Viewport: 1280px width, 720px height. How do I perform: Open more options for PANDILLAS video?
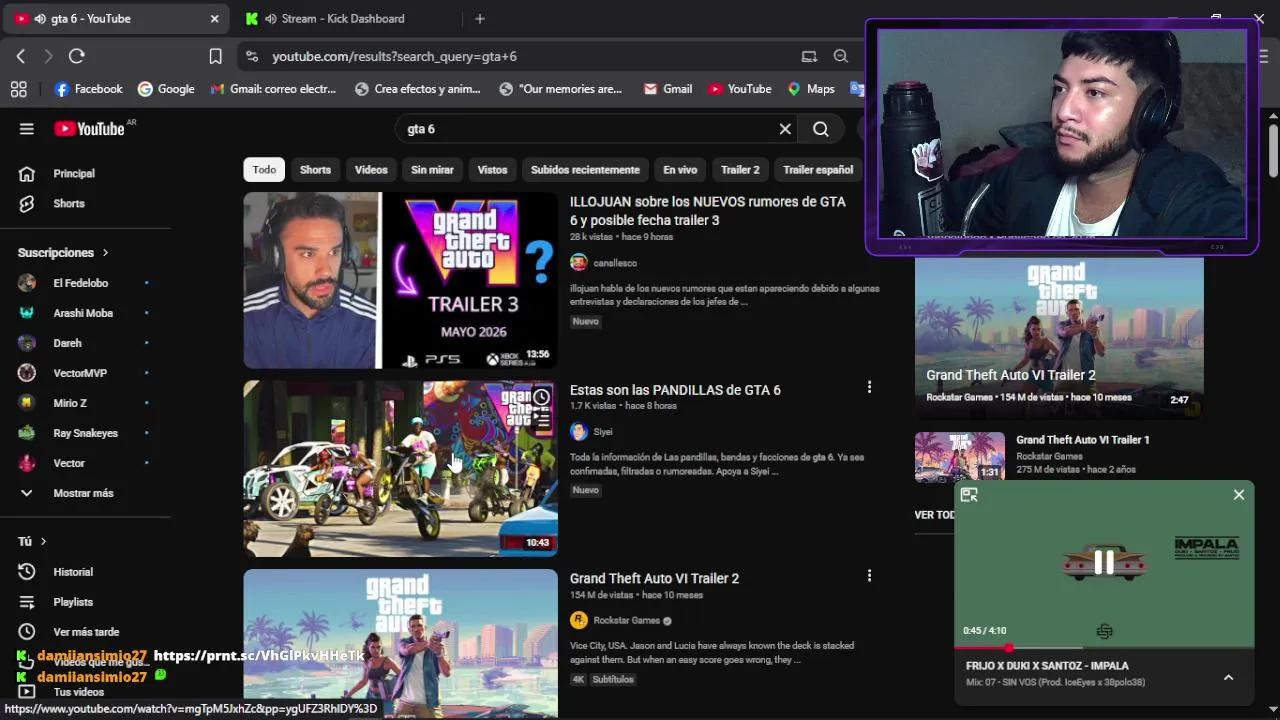pyautogui.click(x=869, y=387)
